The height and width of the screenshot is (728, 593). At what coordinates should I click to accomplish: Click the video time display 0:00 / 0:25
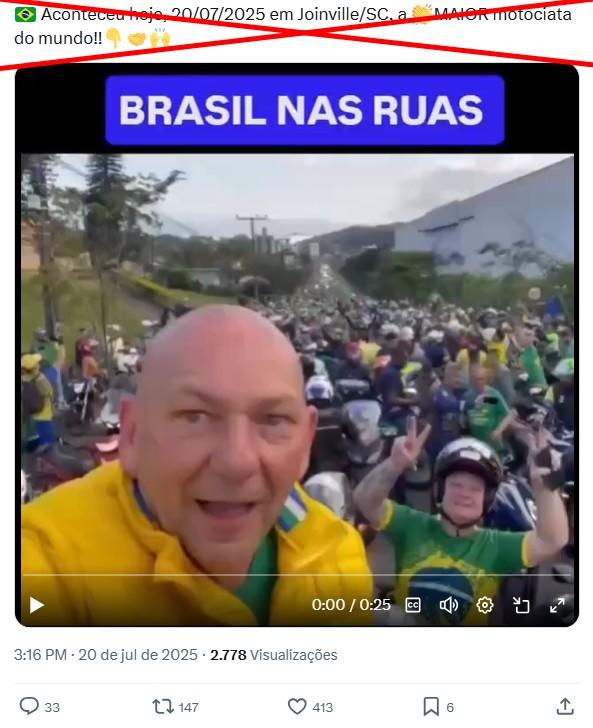click(x=351, y=605)
